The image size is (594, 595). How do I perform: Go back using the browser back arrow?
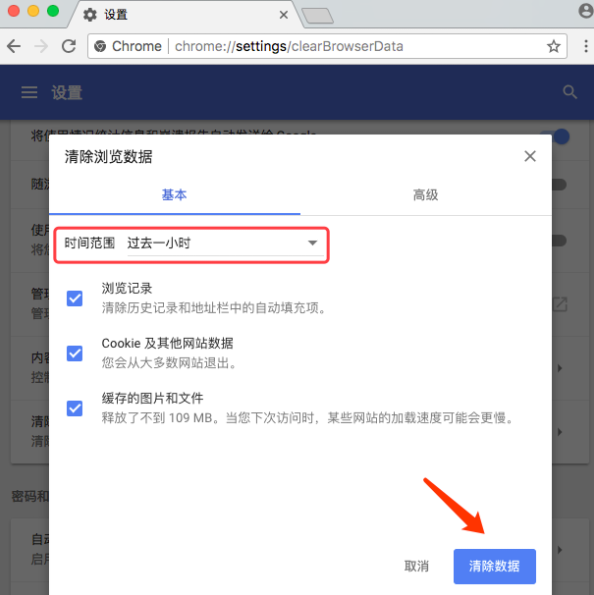[x=14, y=46]
